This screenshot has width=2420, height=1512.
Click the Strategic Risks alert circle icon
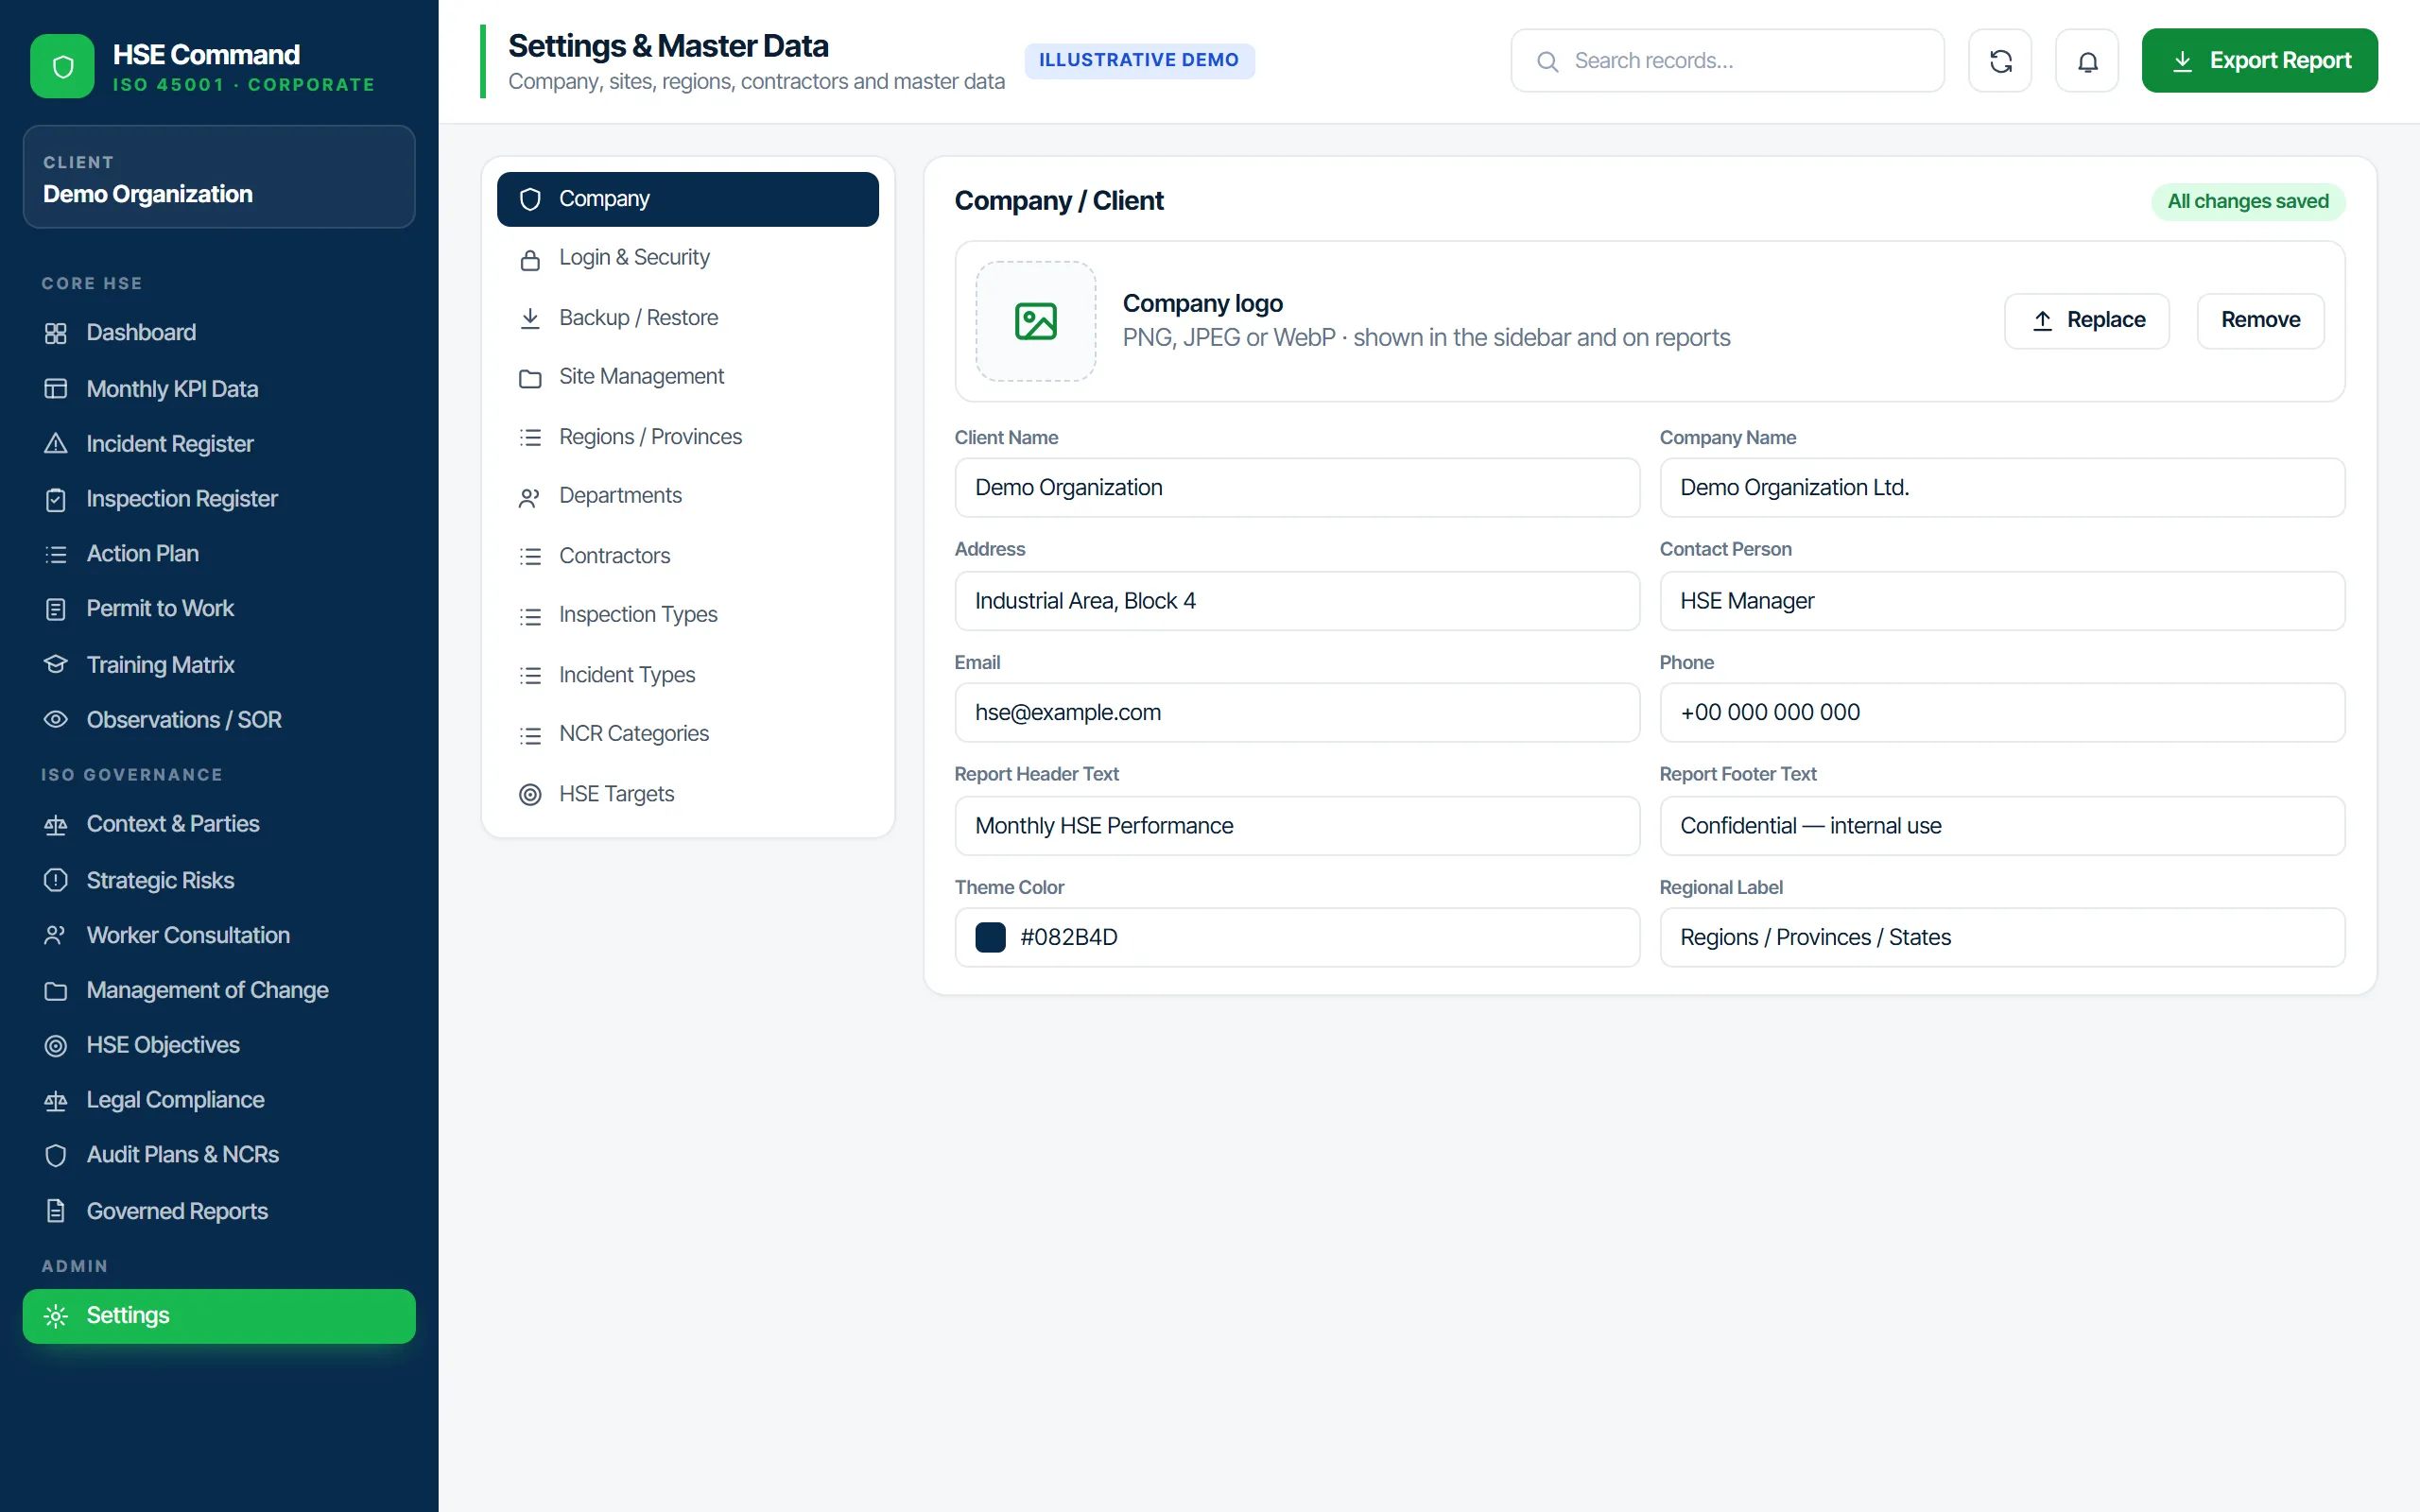(x=56, y=880)
